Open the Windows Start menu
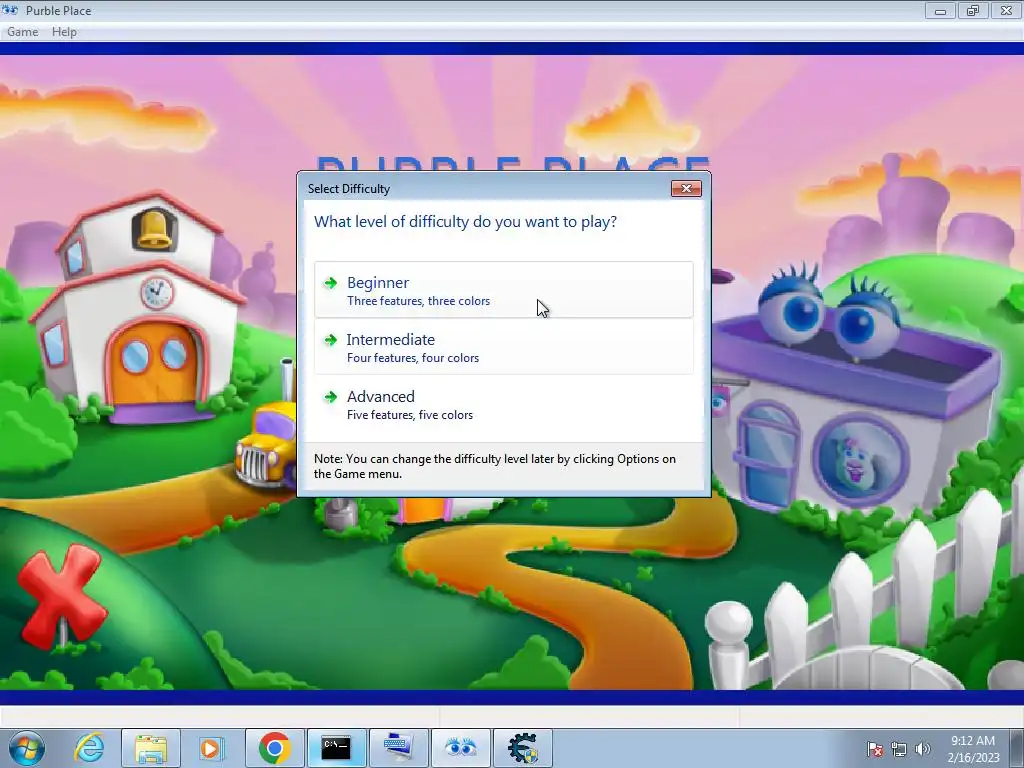This screenshot has height=768, width=1024. [27, 748]
